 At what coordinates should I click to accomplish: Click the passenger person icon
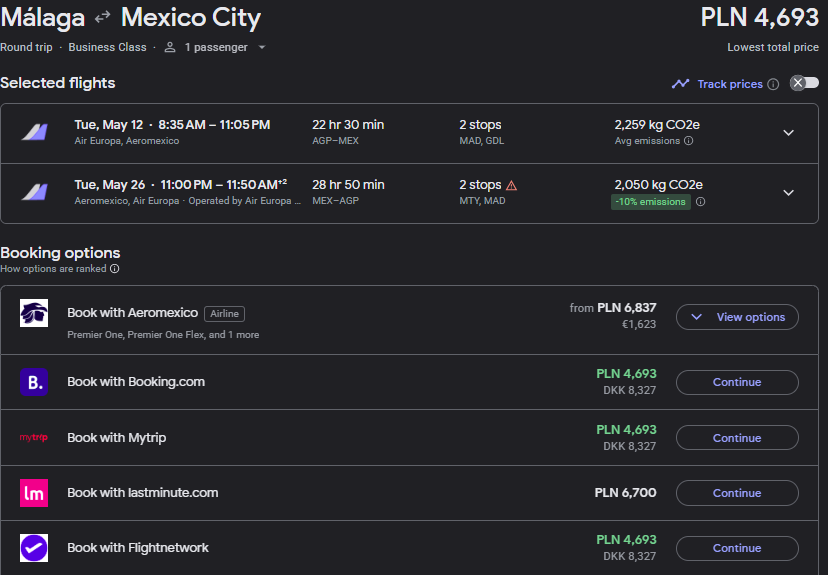pos(170,47)
